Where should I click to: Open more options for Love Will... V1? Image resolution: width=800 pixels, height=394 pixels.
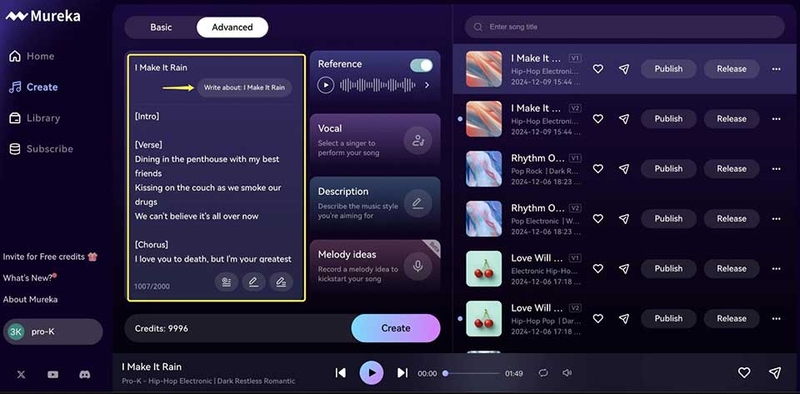[776, 268]
